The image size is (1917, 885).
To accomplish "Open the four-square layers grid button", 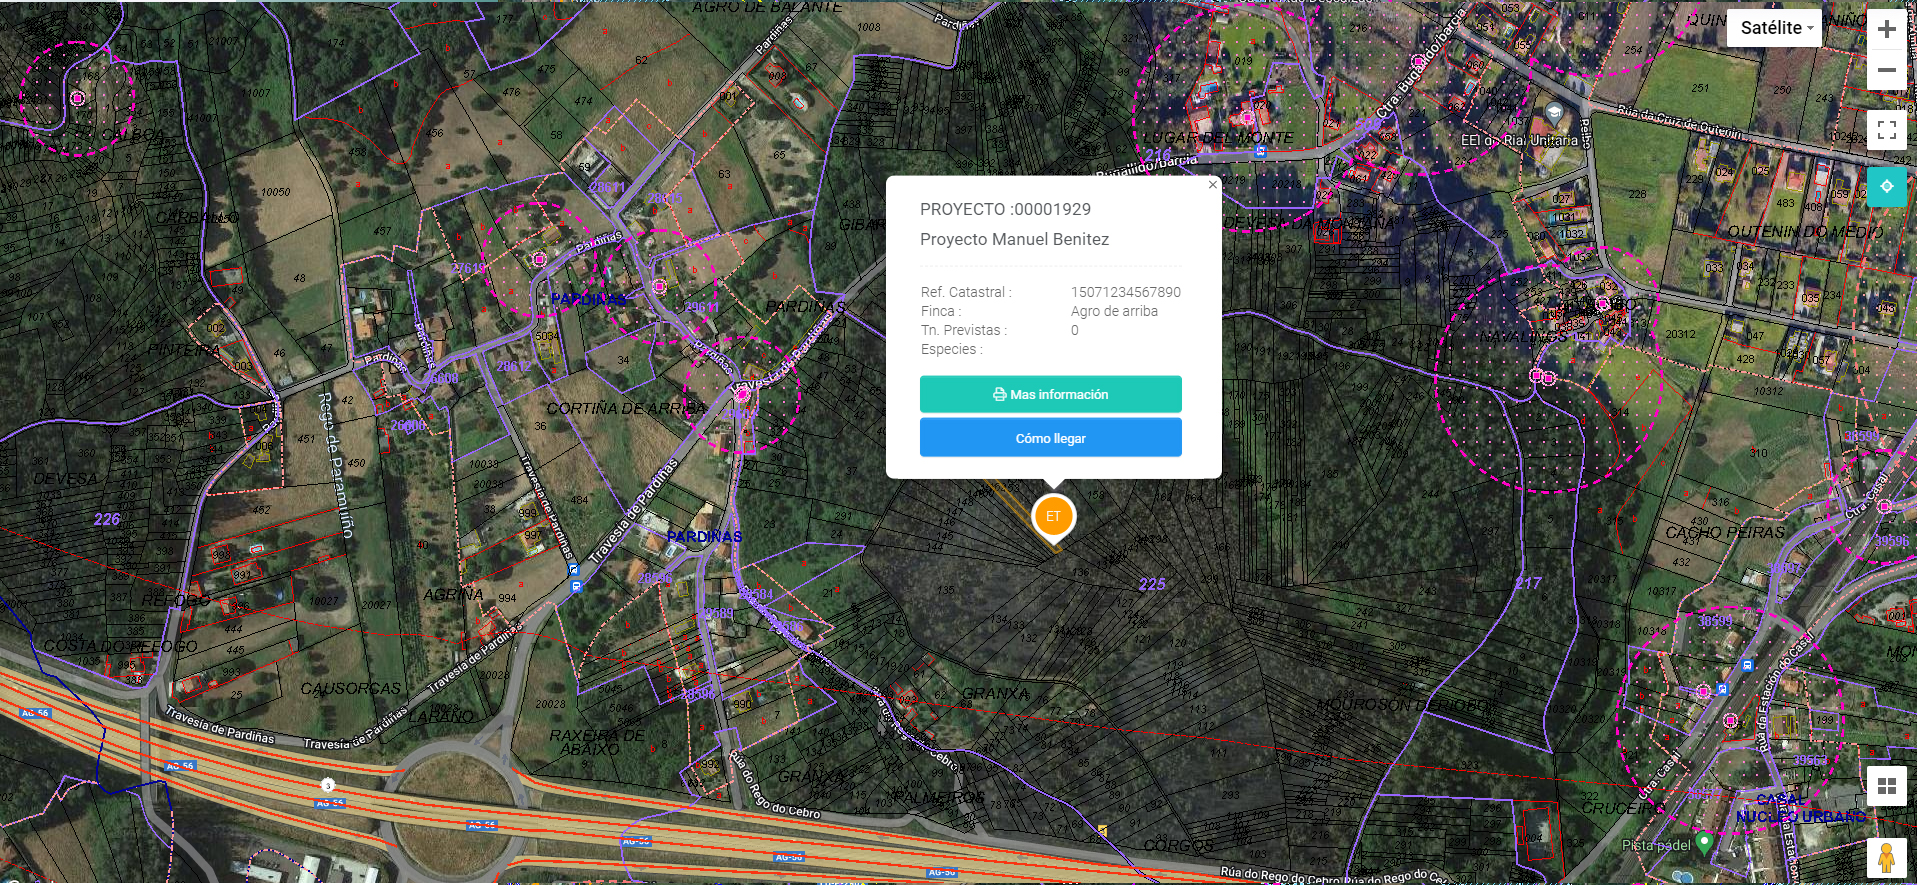I will pos(1886,786).
